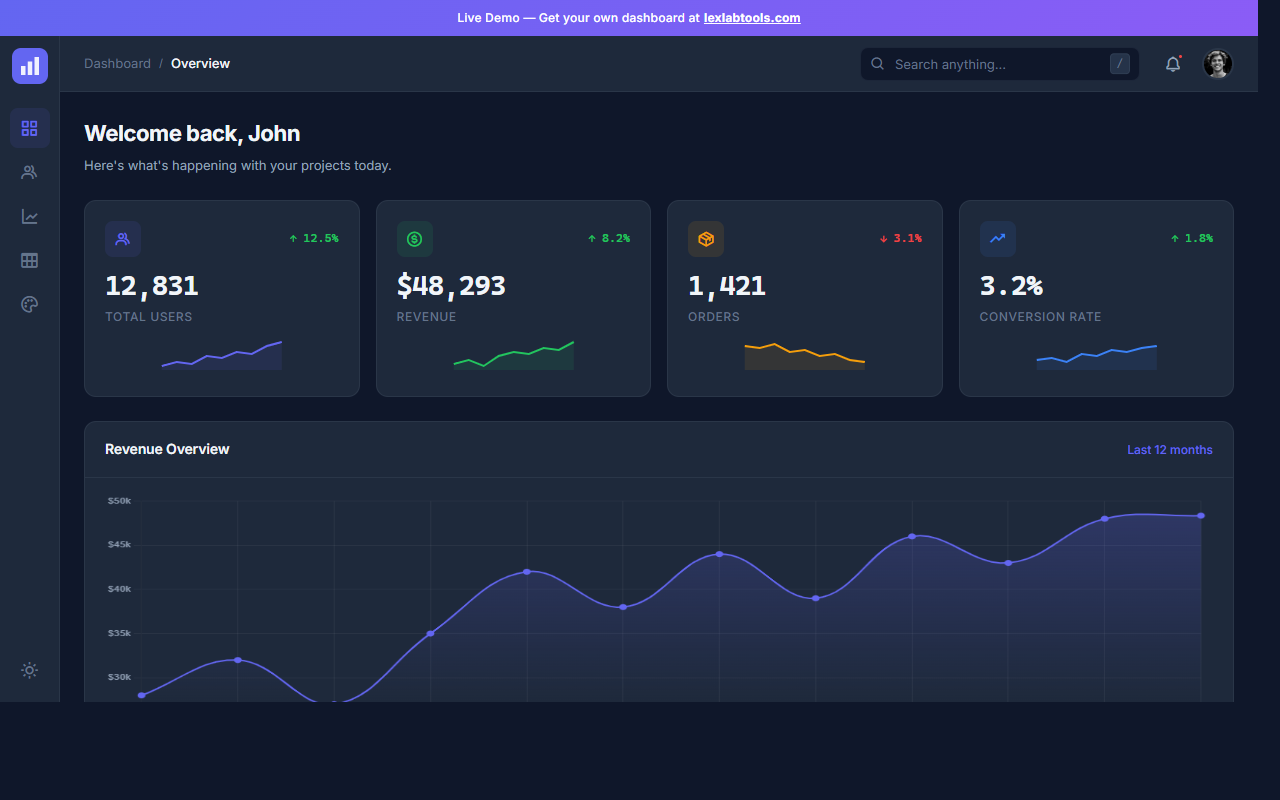Change the Last 12 months range
The image size is (1280, 800).
click(x=1169, y=450)
